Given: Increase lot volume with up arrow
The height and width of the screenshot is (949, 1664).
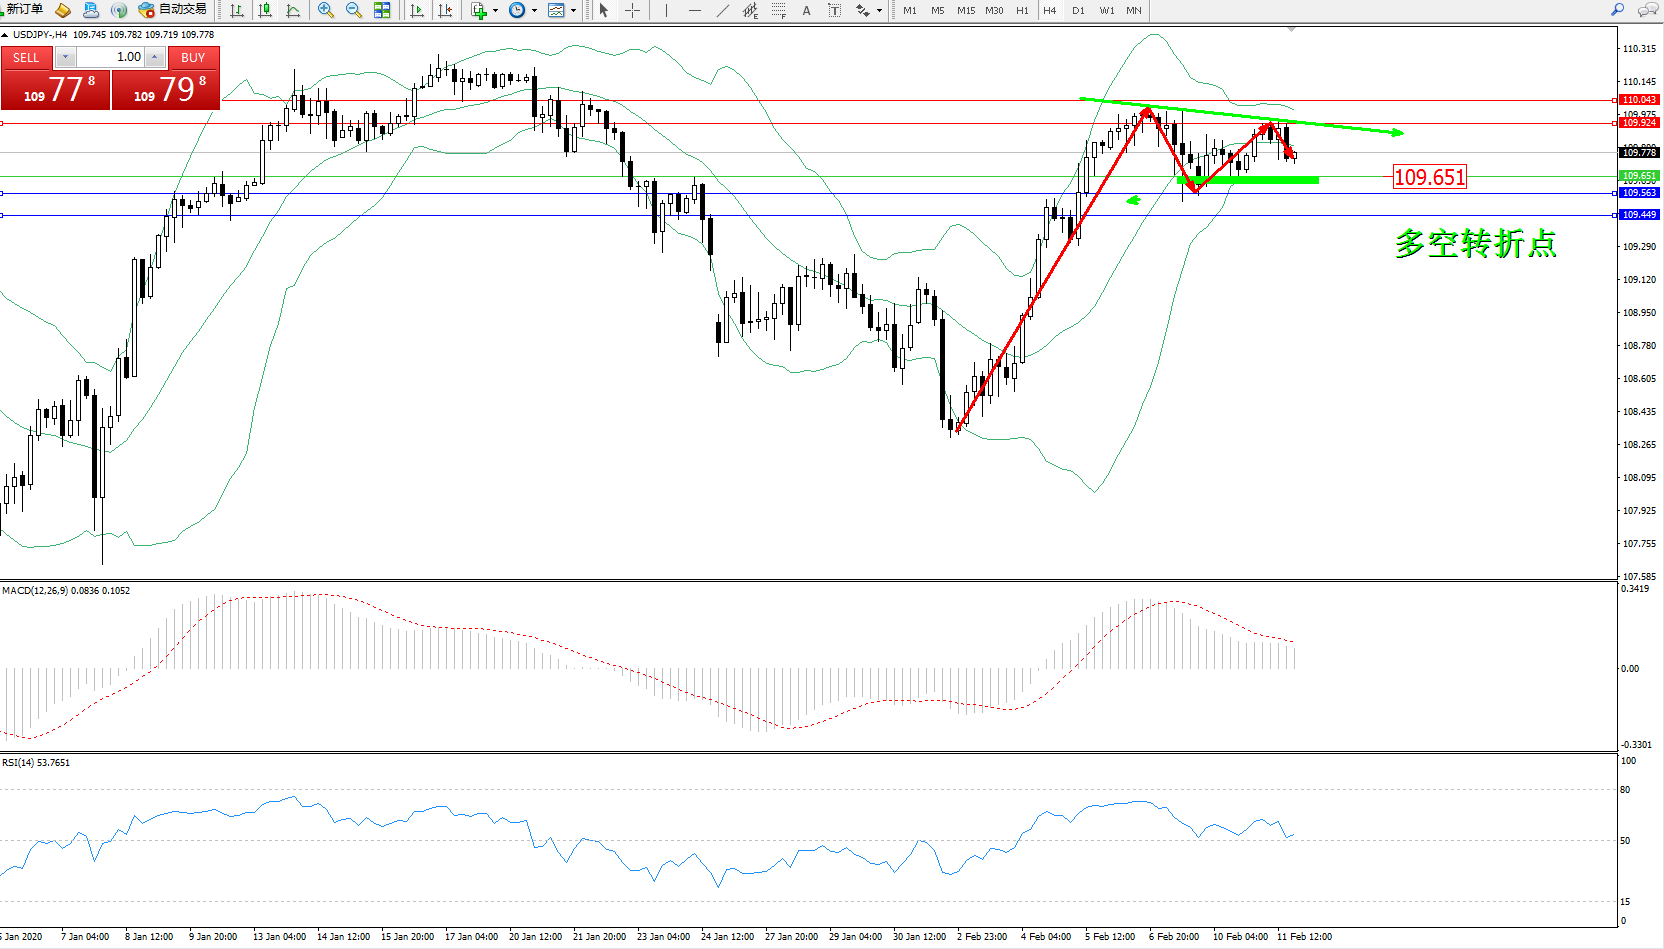Looking at the screenshot, I should pos(154,57).
